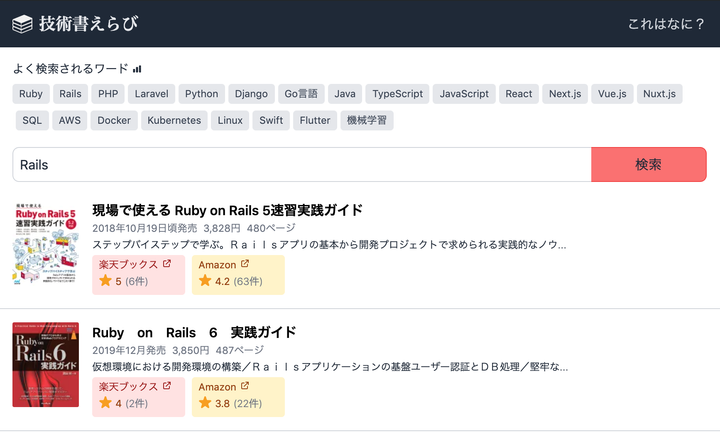Viewport: 720px width, 432px height.
Task: Select the Go言語 keyword tag
Action: coord(301,94)
